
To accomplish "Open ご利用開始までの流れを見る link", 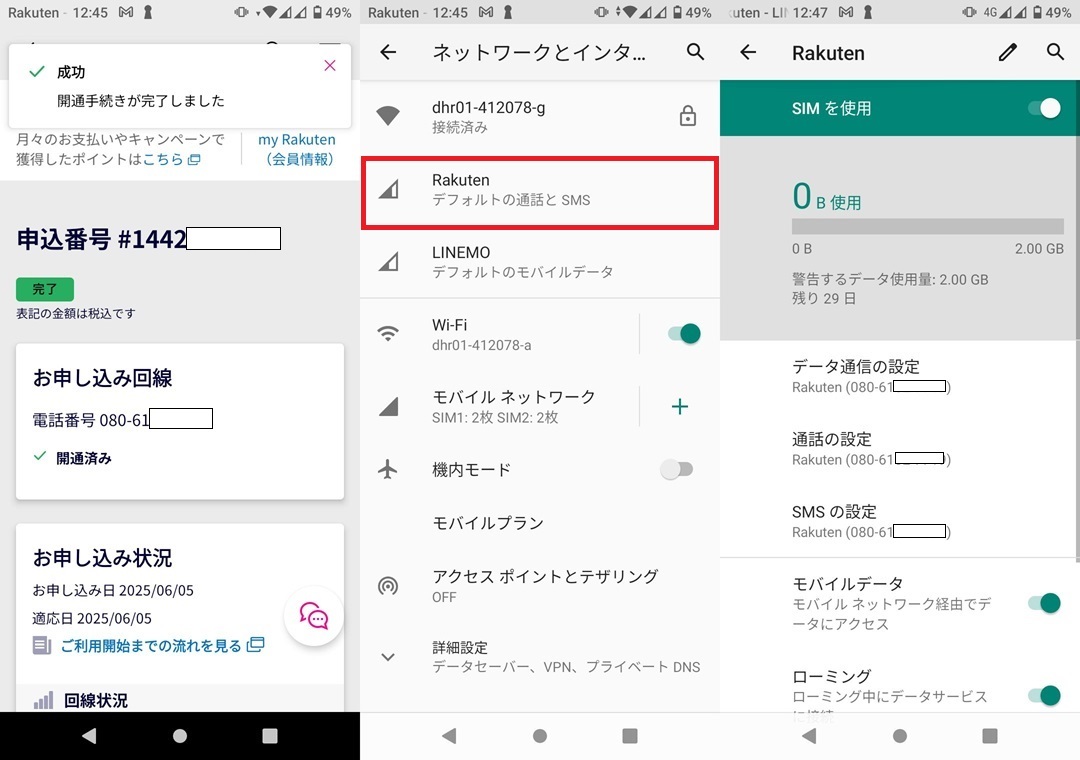I will click(162, 646).
